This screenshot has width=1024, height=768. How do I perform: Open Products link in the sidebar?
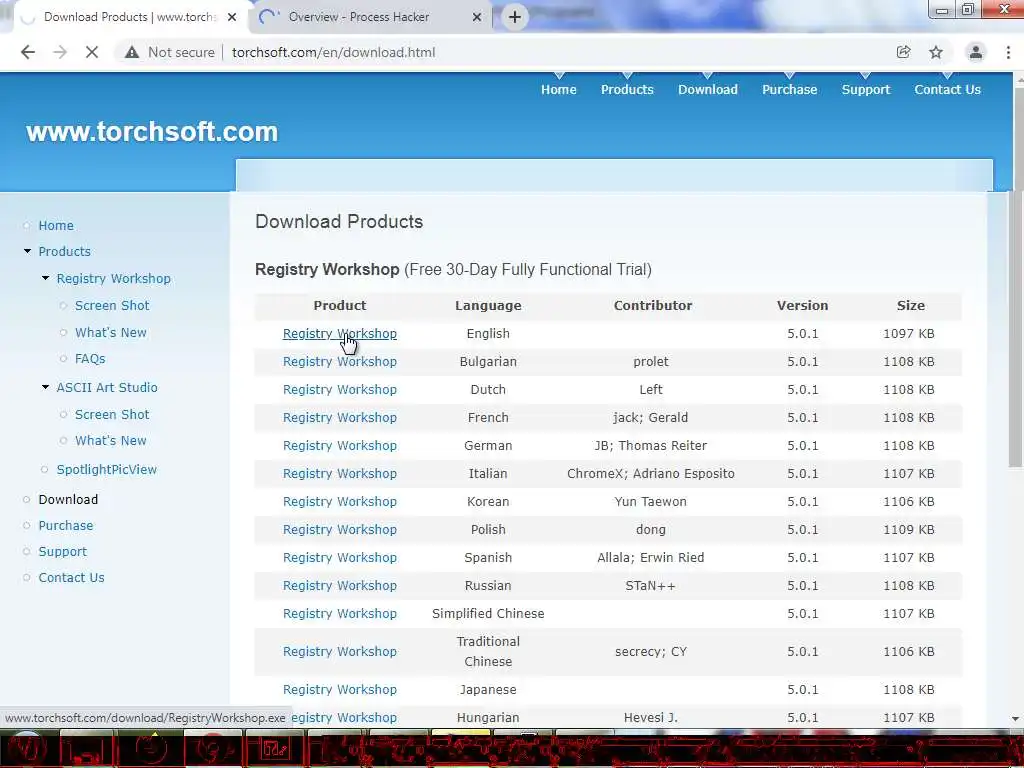[x=64, y=251]
